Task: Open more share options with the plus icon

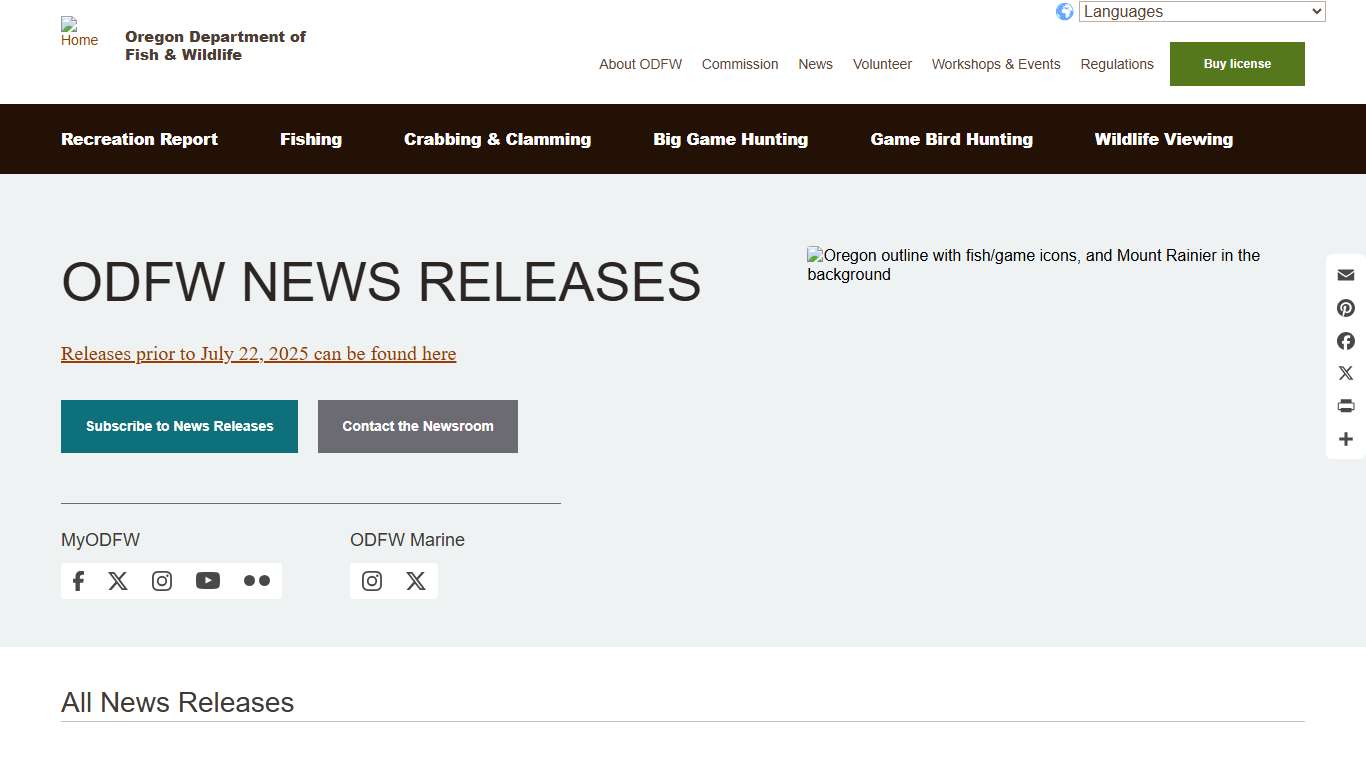Action: coord(1345,439)
